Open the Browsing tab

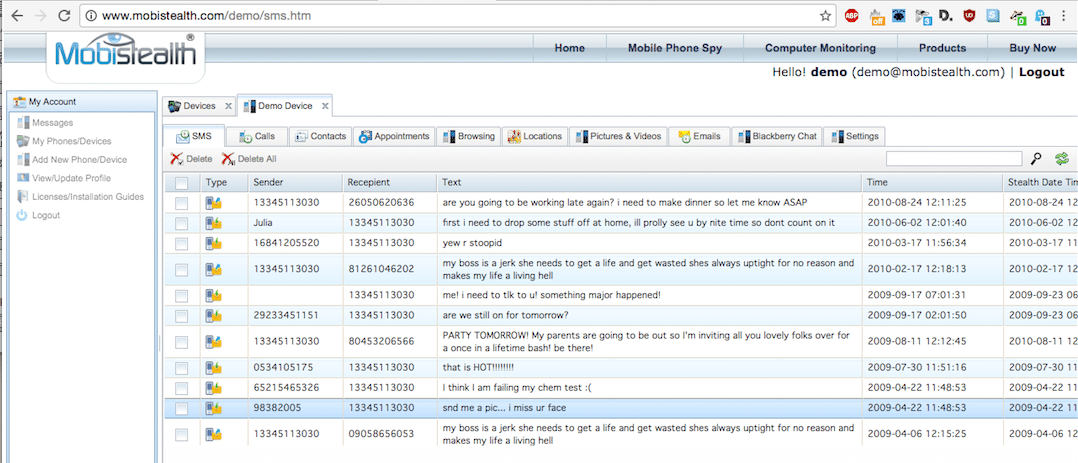pyautogui.click(x=468, y=136)
